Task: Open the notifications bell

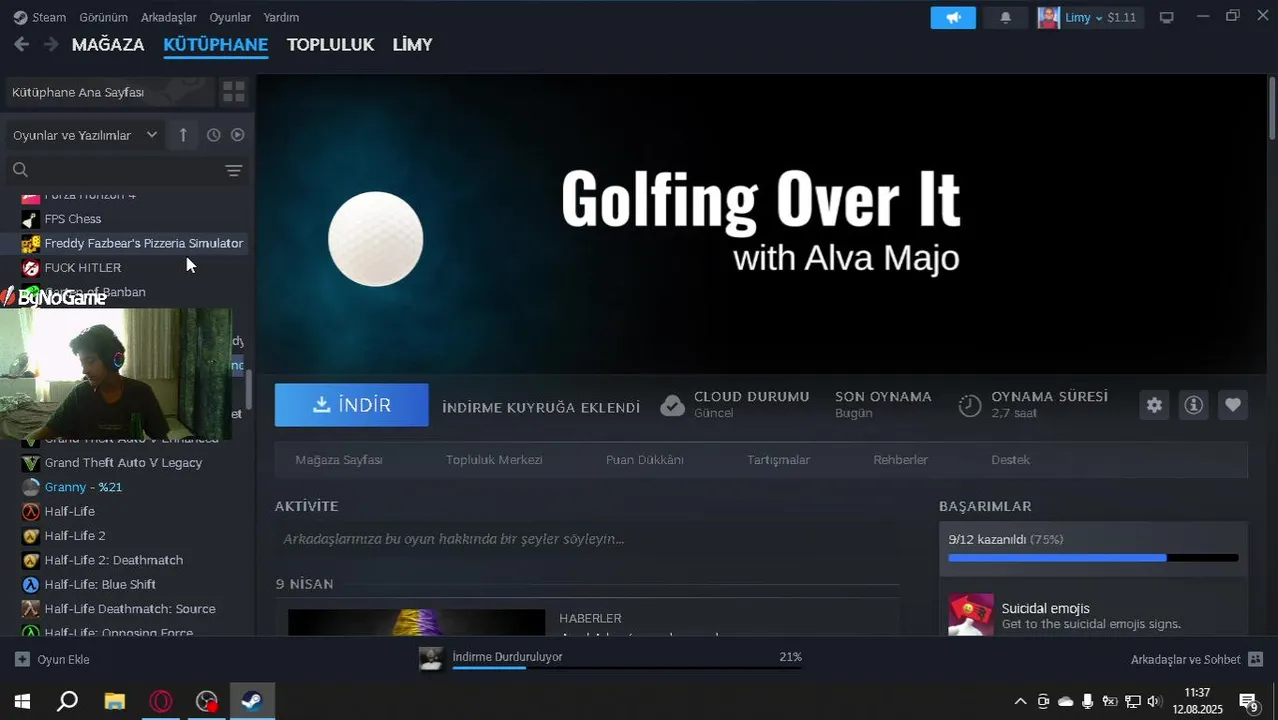Action: point(1005,17)
